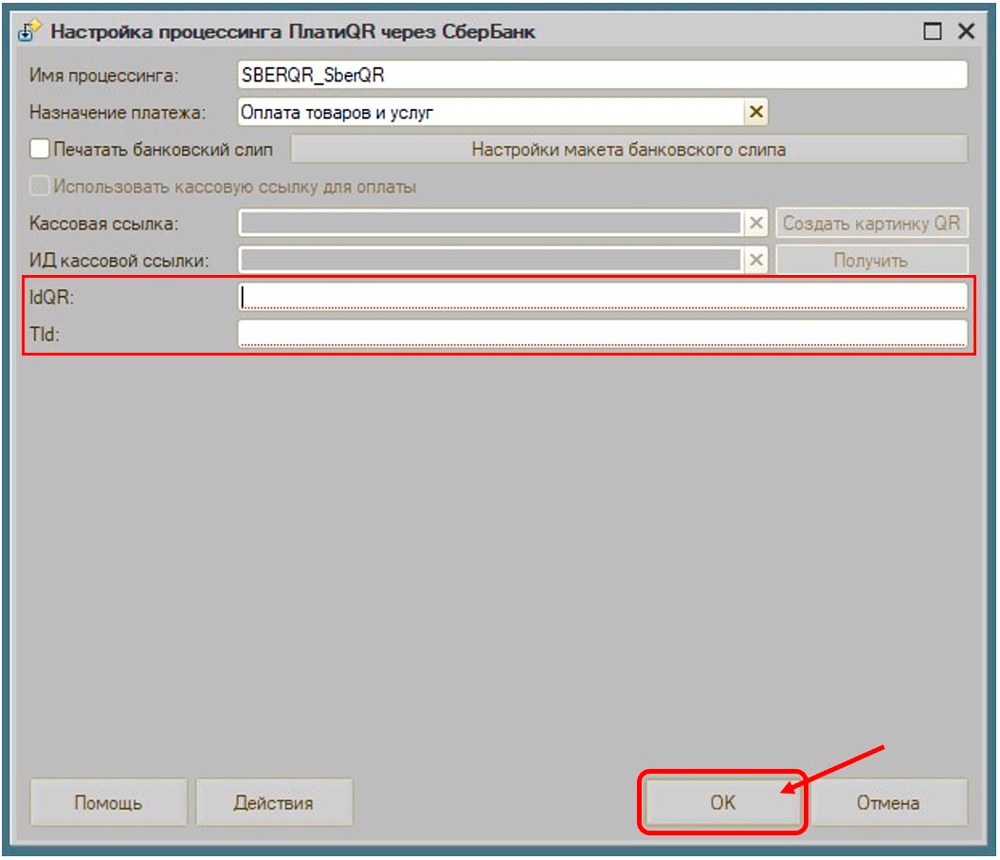Clear the Кассовая ссылка field with X
The image size is (1000, 860).
[x=756, y=223]
